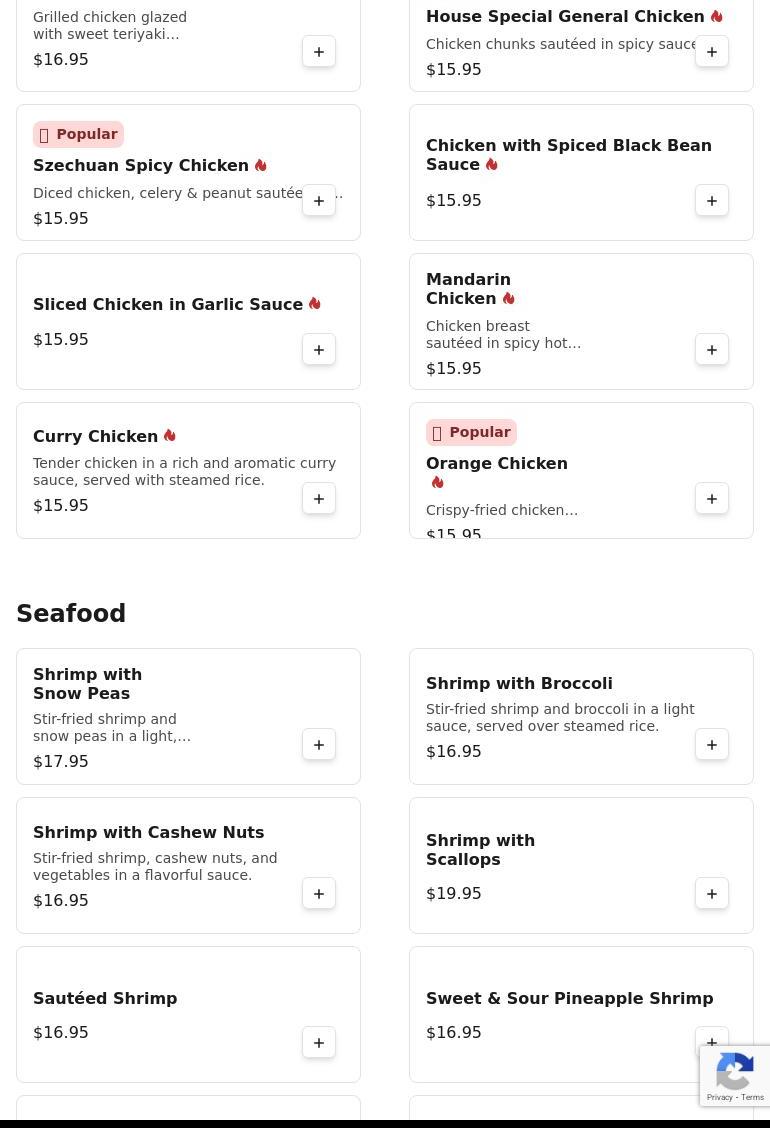Add Mandarin Chicken using plus icon
The width and height of the screenshot is (770, 1128).
(712, 350)
